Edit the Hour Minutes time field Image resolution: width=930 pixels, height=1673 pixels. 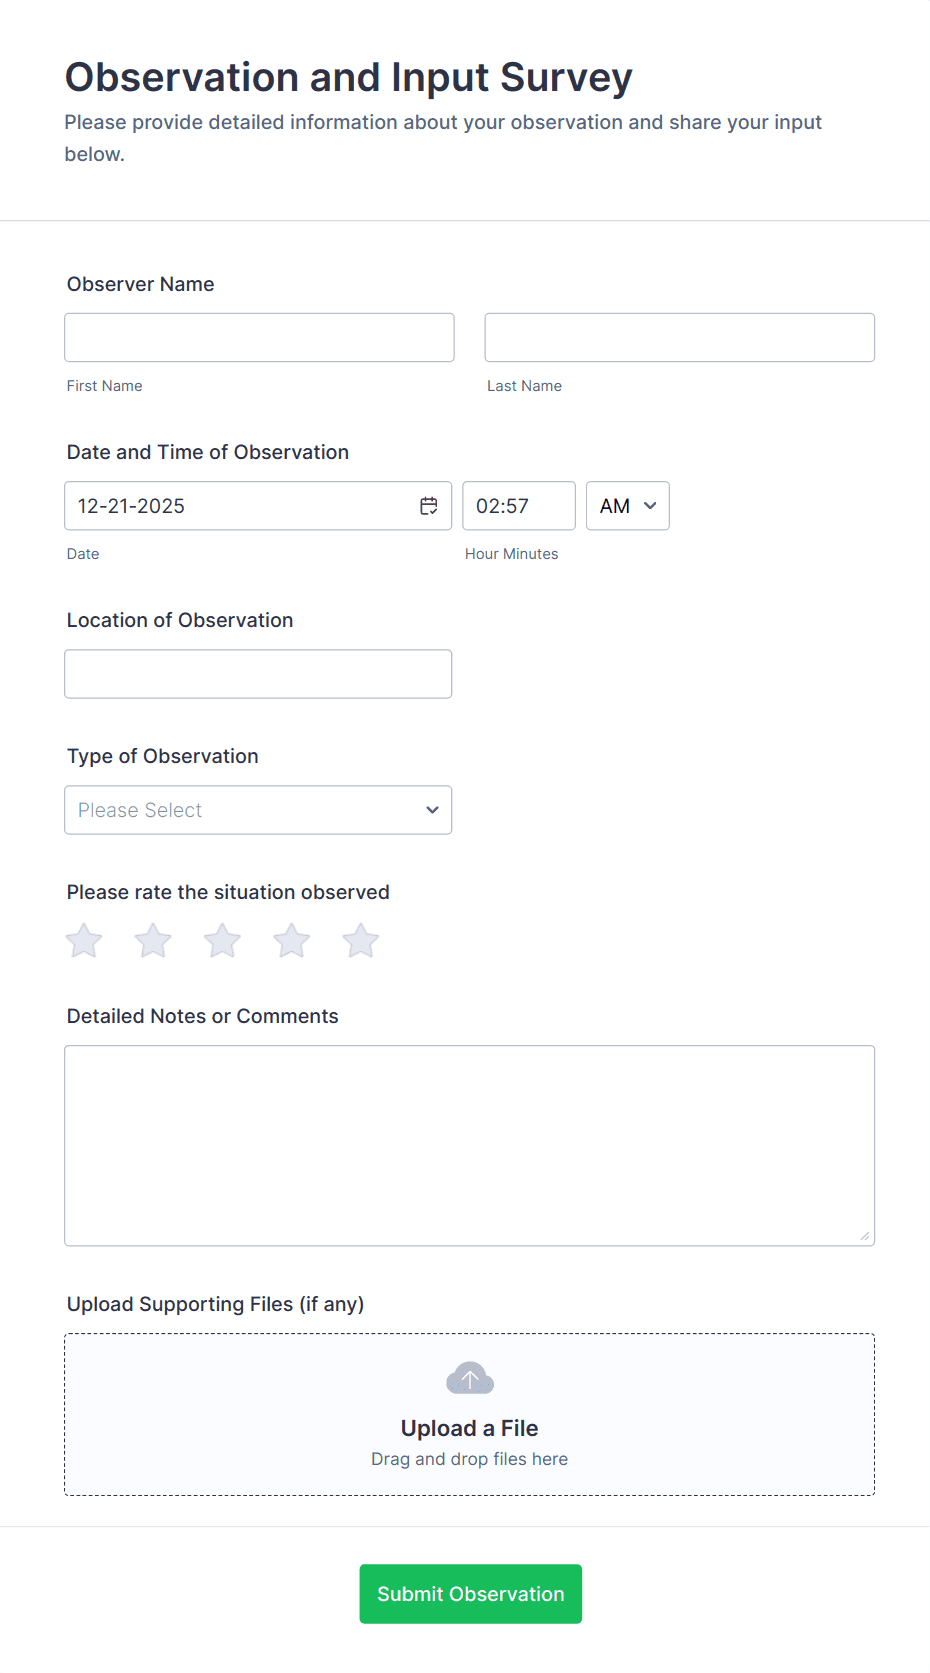(x=518, y=506)
